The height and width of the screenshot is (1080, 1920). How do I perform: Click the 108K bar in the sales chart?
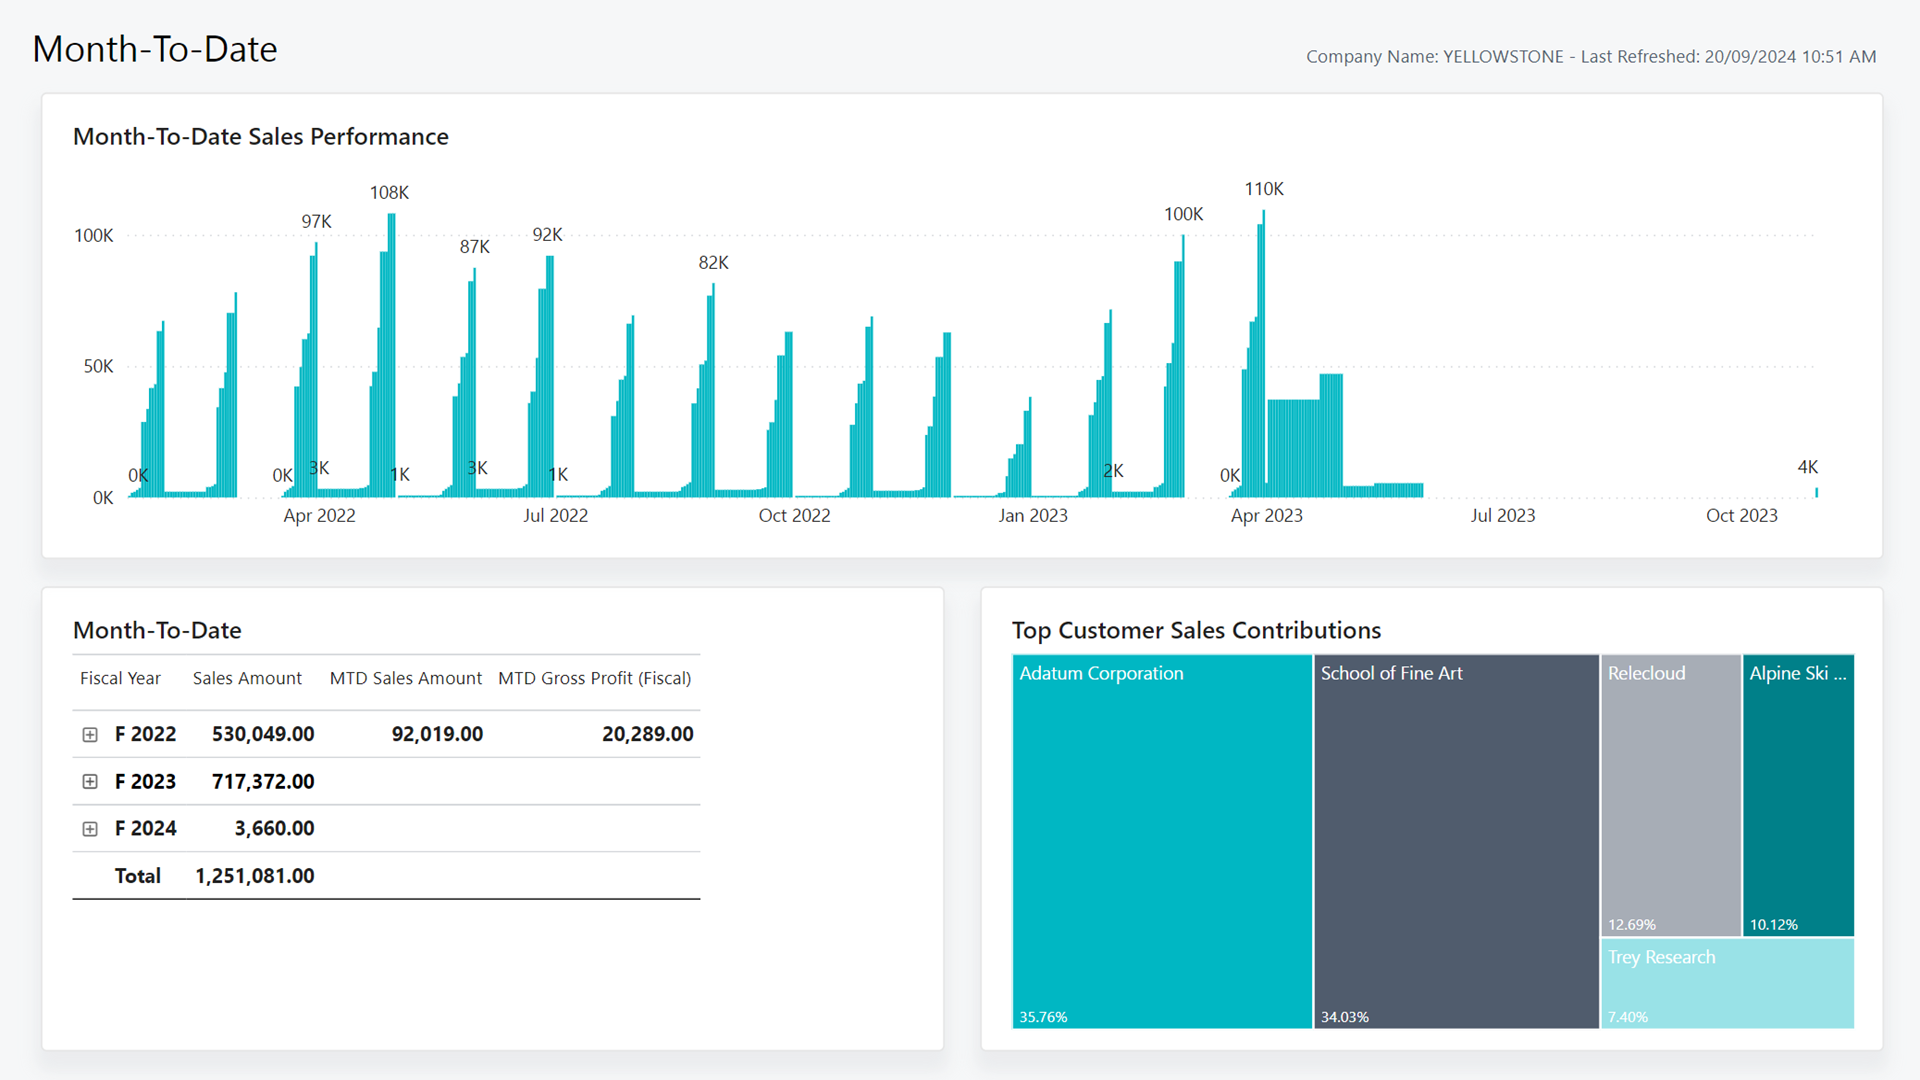pyautogui.click(x=390, y=350)
